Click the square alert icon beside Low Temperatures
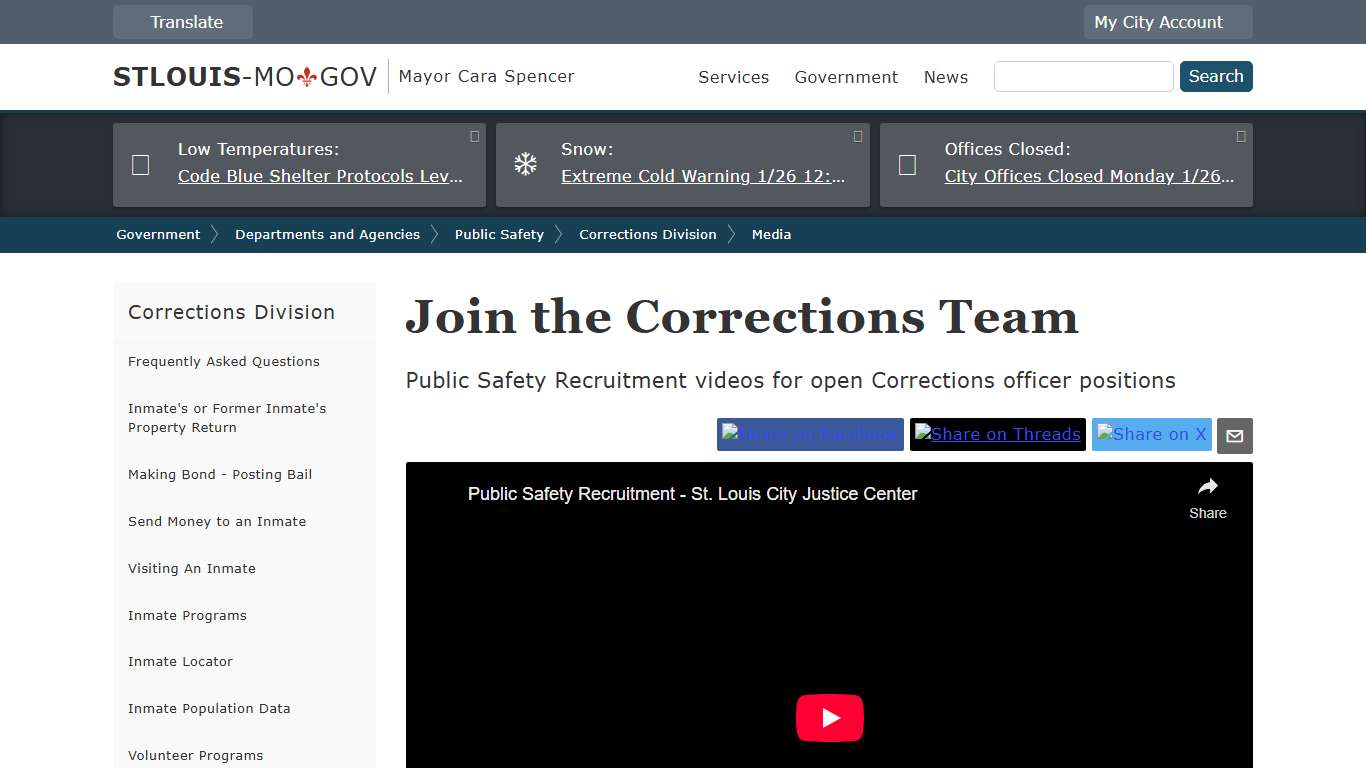 [140, 164]
